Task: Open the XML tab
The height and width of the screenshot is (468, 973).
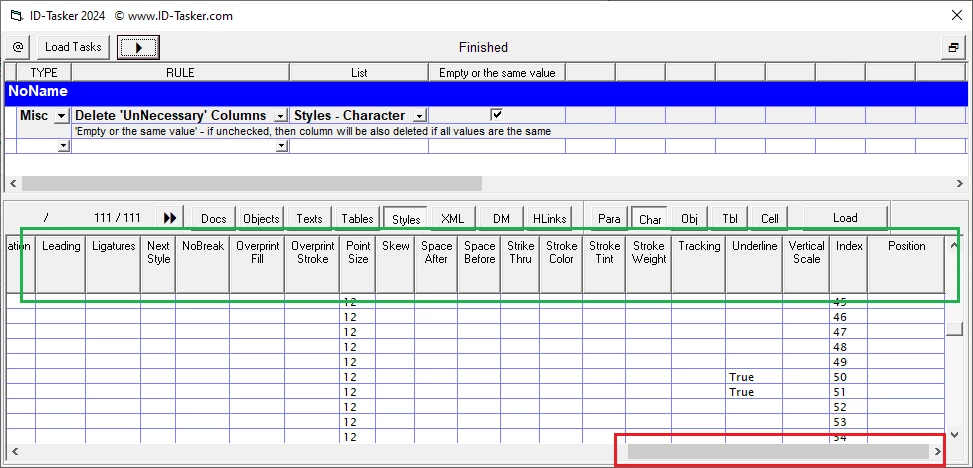Action: (453, 218)
